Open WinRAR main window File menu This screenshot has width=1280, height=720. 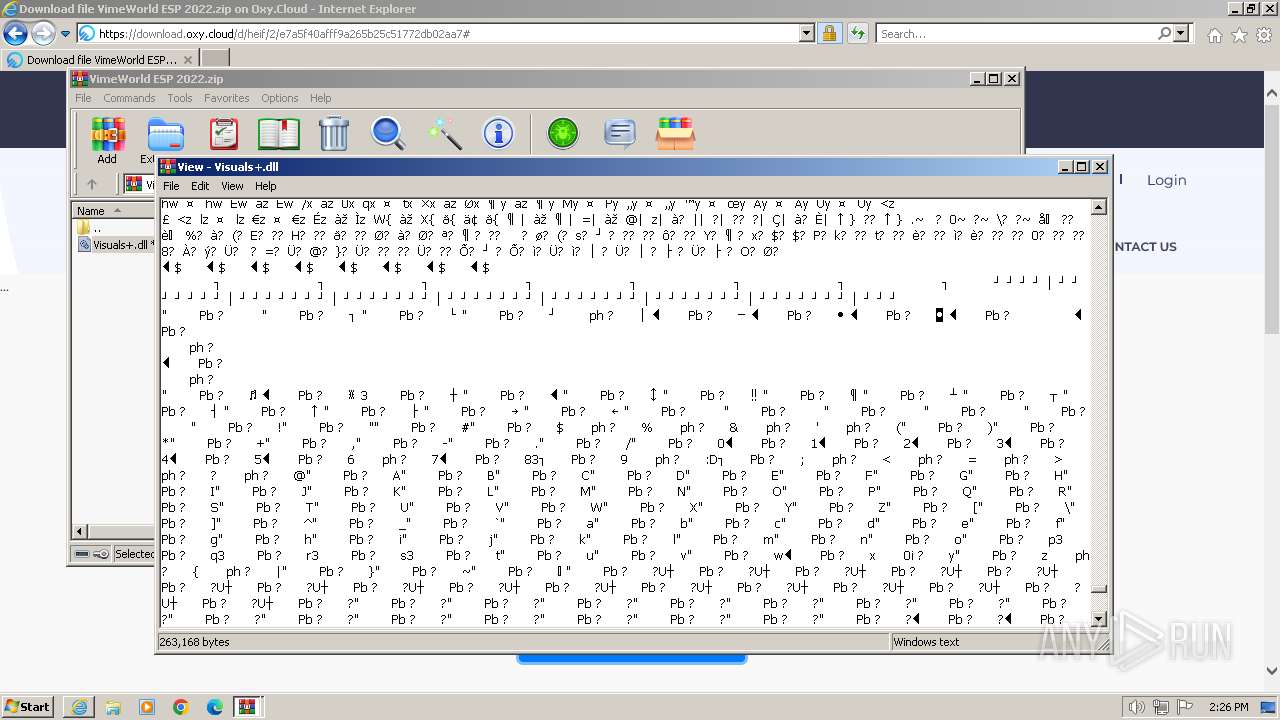click(x=83, y=98)
